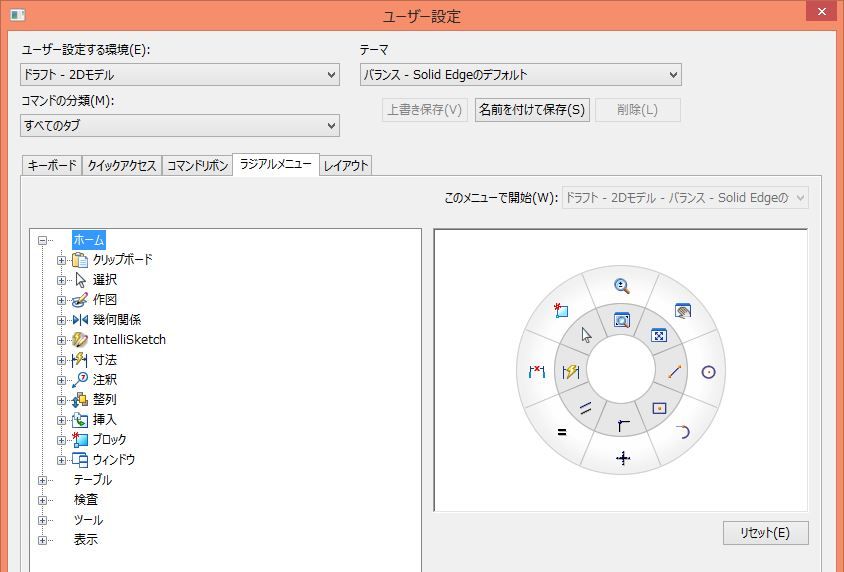Viewport: 844px width, 572px height.
Task: Collapse the ホーム tree node
Action: coord(43,240)
